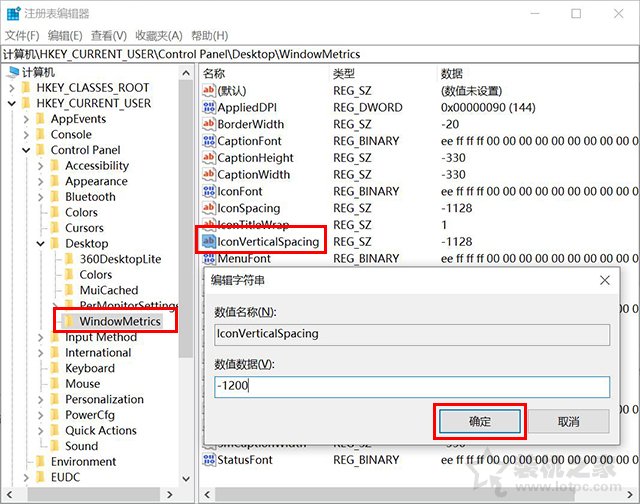The image size is (640, 504).
Task: Click the HKEY_CLASSES_ROOT folder icon
Action: pos(26,88)
